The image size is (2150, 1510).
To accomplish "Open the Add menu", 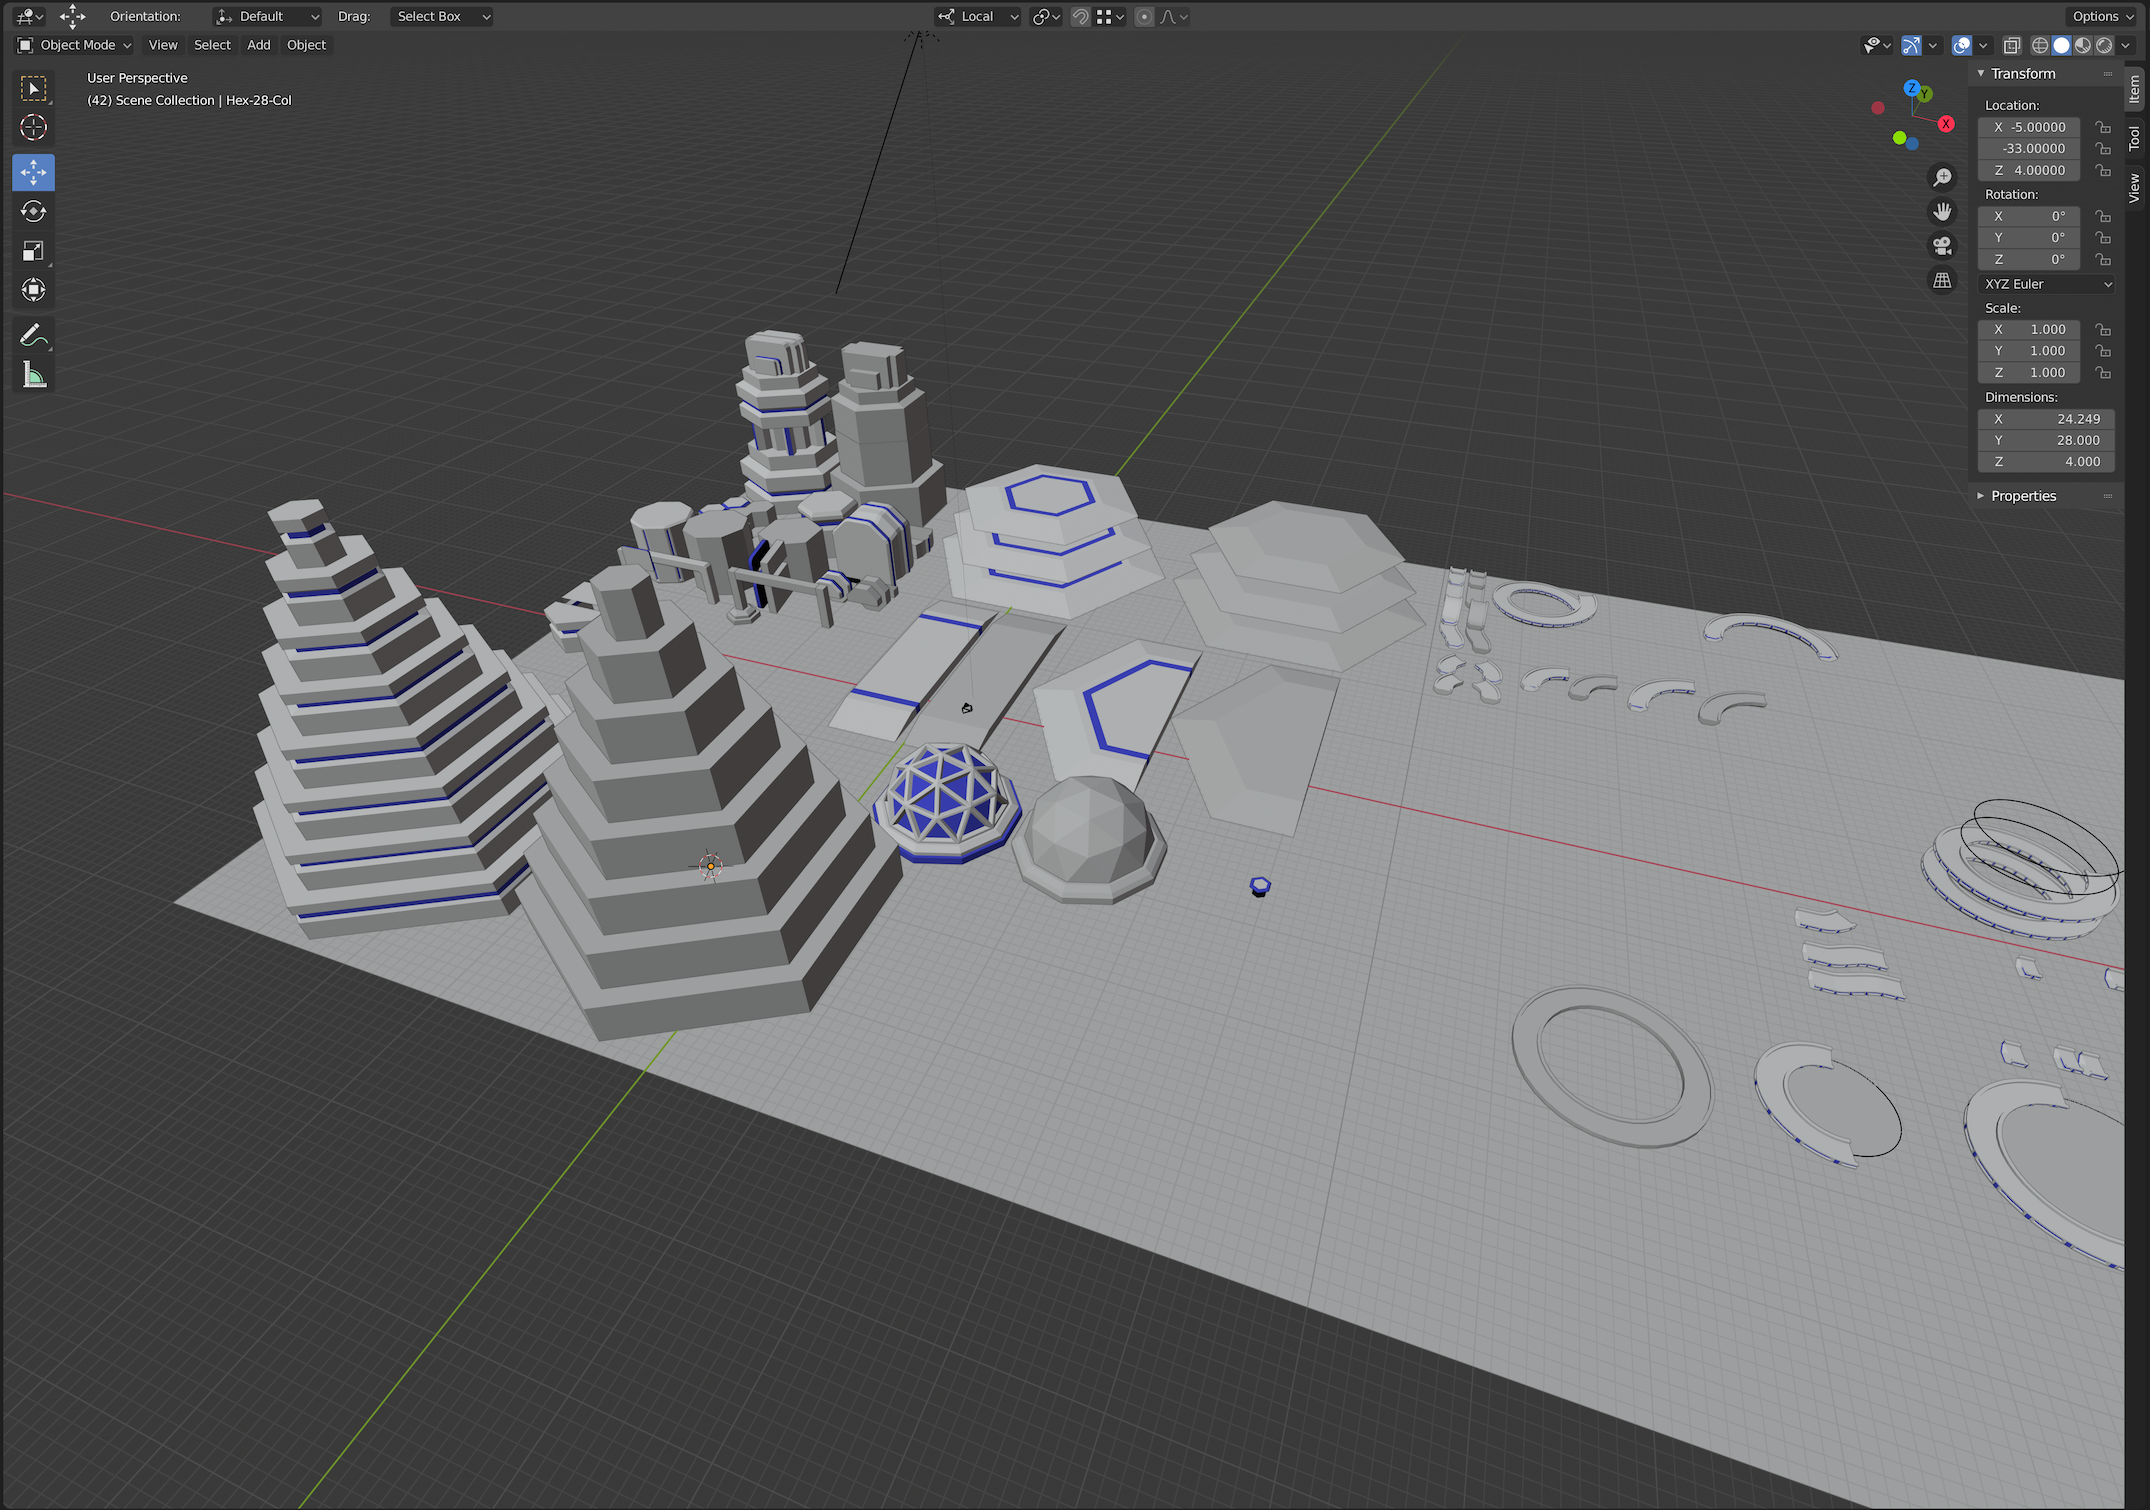I will 258,45.
